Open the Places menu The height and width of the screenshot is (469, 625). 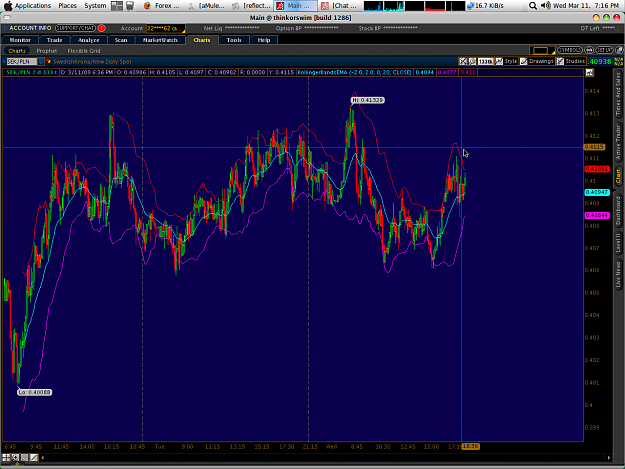[67, 6]
